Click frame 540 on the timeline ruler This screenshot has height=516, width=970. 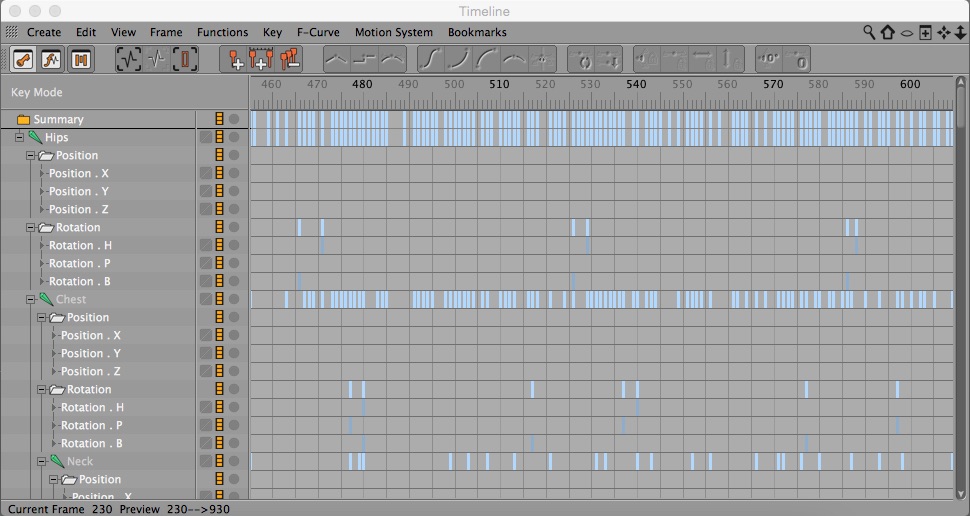coord(636,84)
